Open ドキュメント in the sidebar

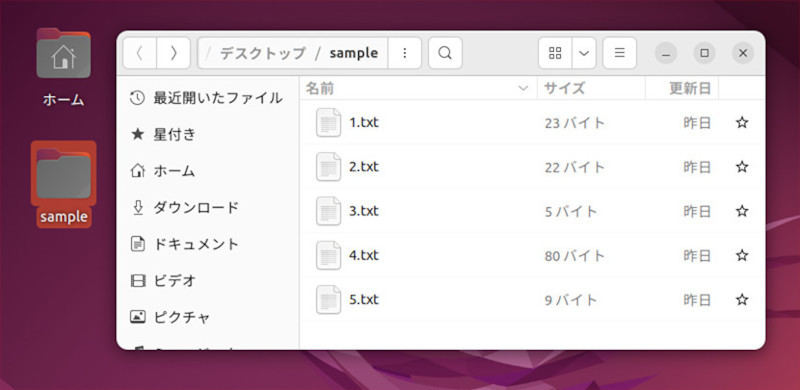pyautogui.click(x=207, y=244)
